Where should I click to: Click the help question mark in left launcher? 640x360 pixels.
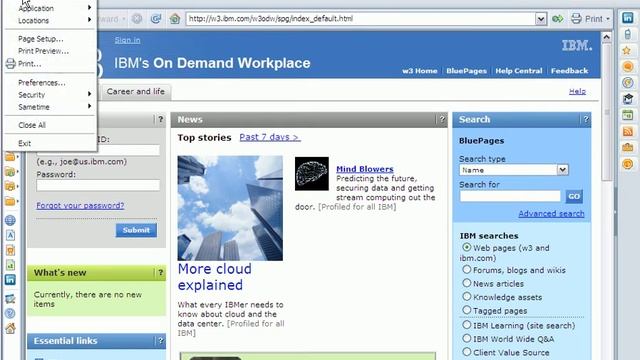[x=10, y=313]
